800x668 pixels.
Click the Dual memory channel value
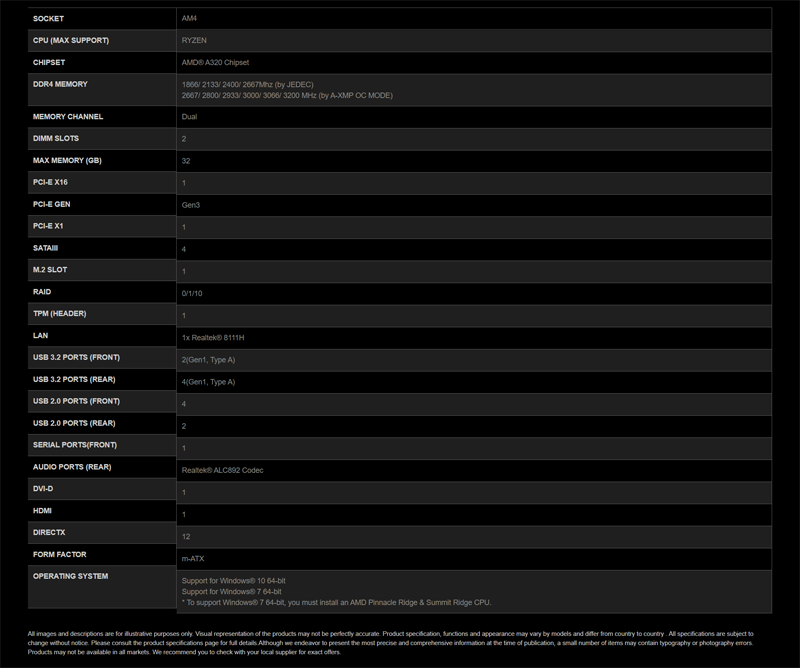[189, 117]
